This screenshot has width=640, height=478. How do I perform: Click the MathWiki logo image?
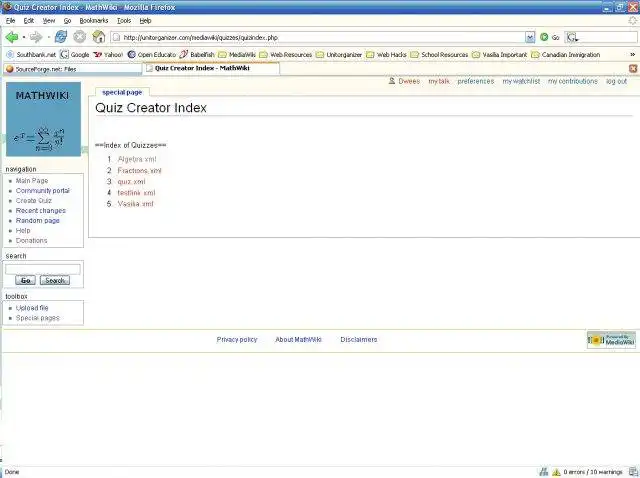[43, 119]
